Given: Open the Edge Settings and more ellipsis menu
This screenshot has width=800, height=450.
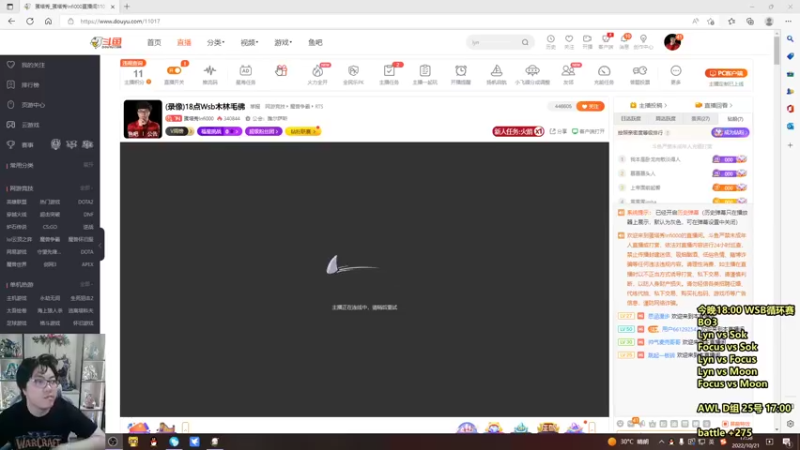Looking at the screenshot, I should tap(788, 21).
